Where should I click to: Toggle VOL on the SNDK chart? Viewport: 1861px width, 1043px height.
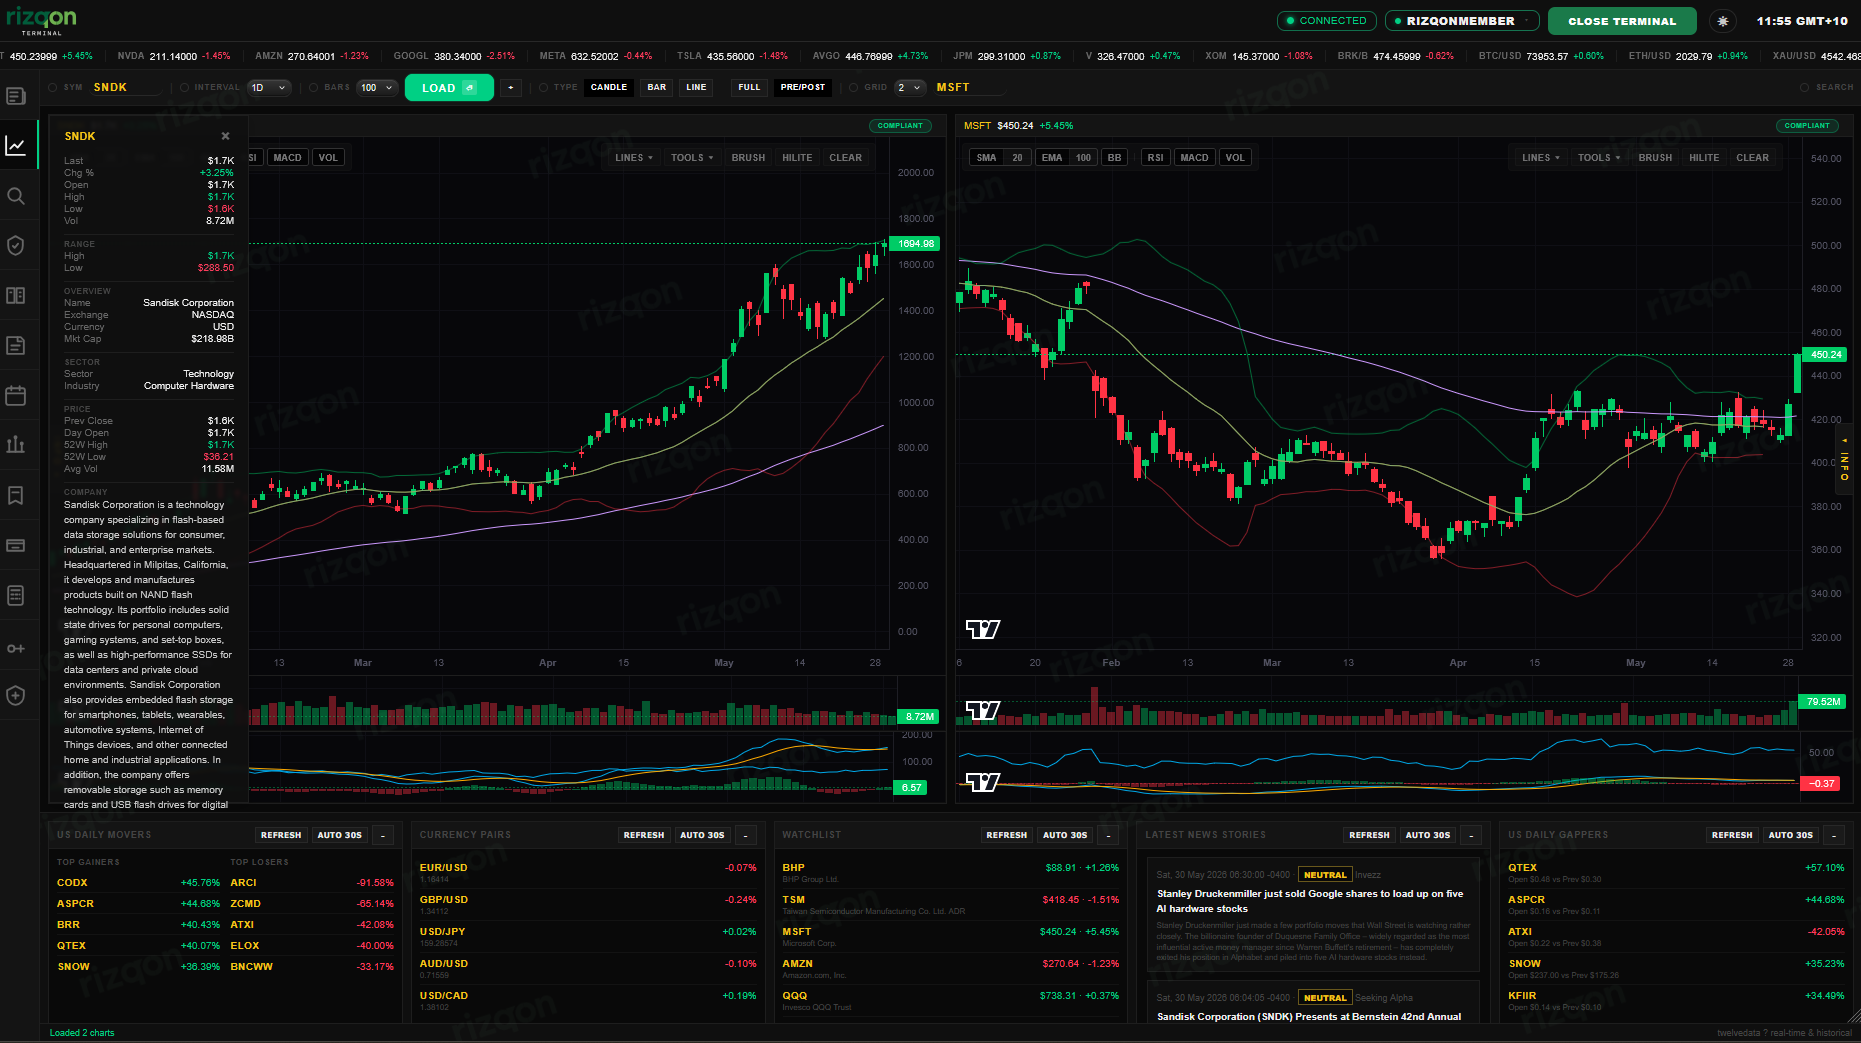click(x=328, y=158)
